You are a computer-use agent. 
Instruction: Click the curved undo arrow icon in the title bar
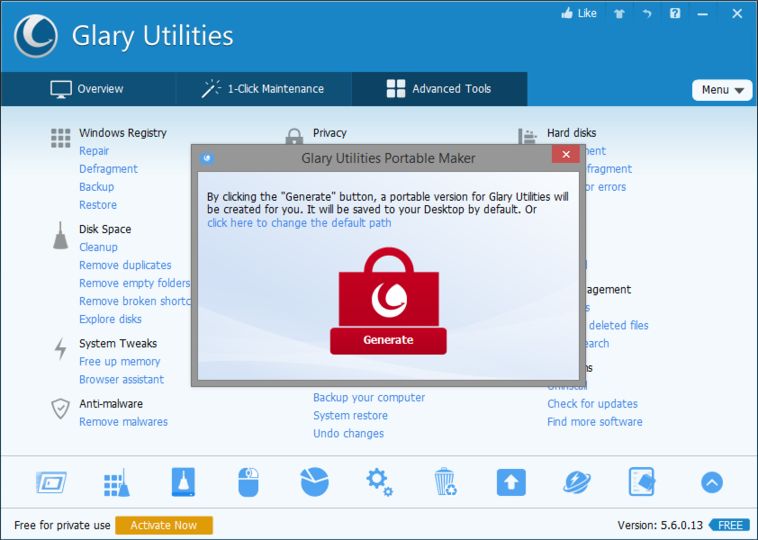click(x=647, y=14)
